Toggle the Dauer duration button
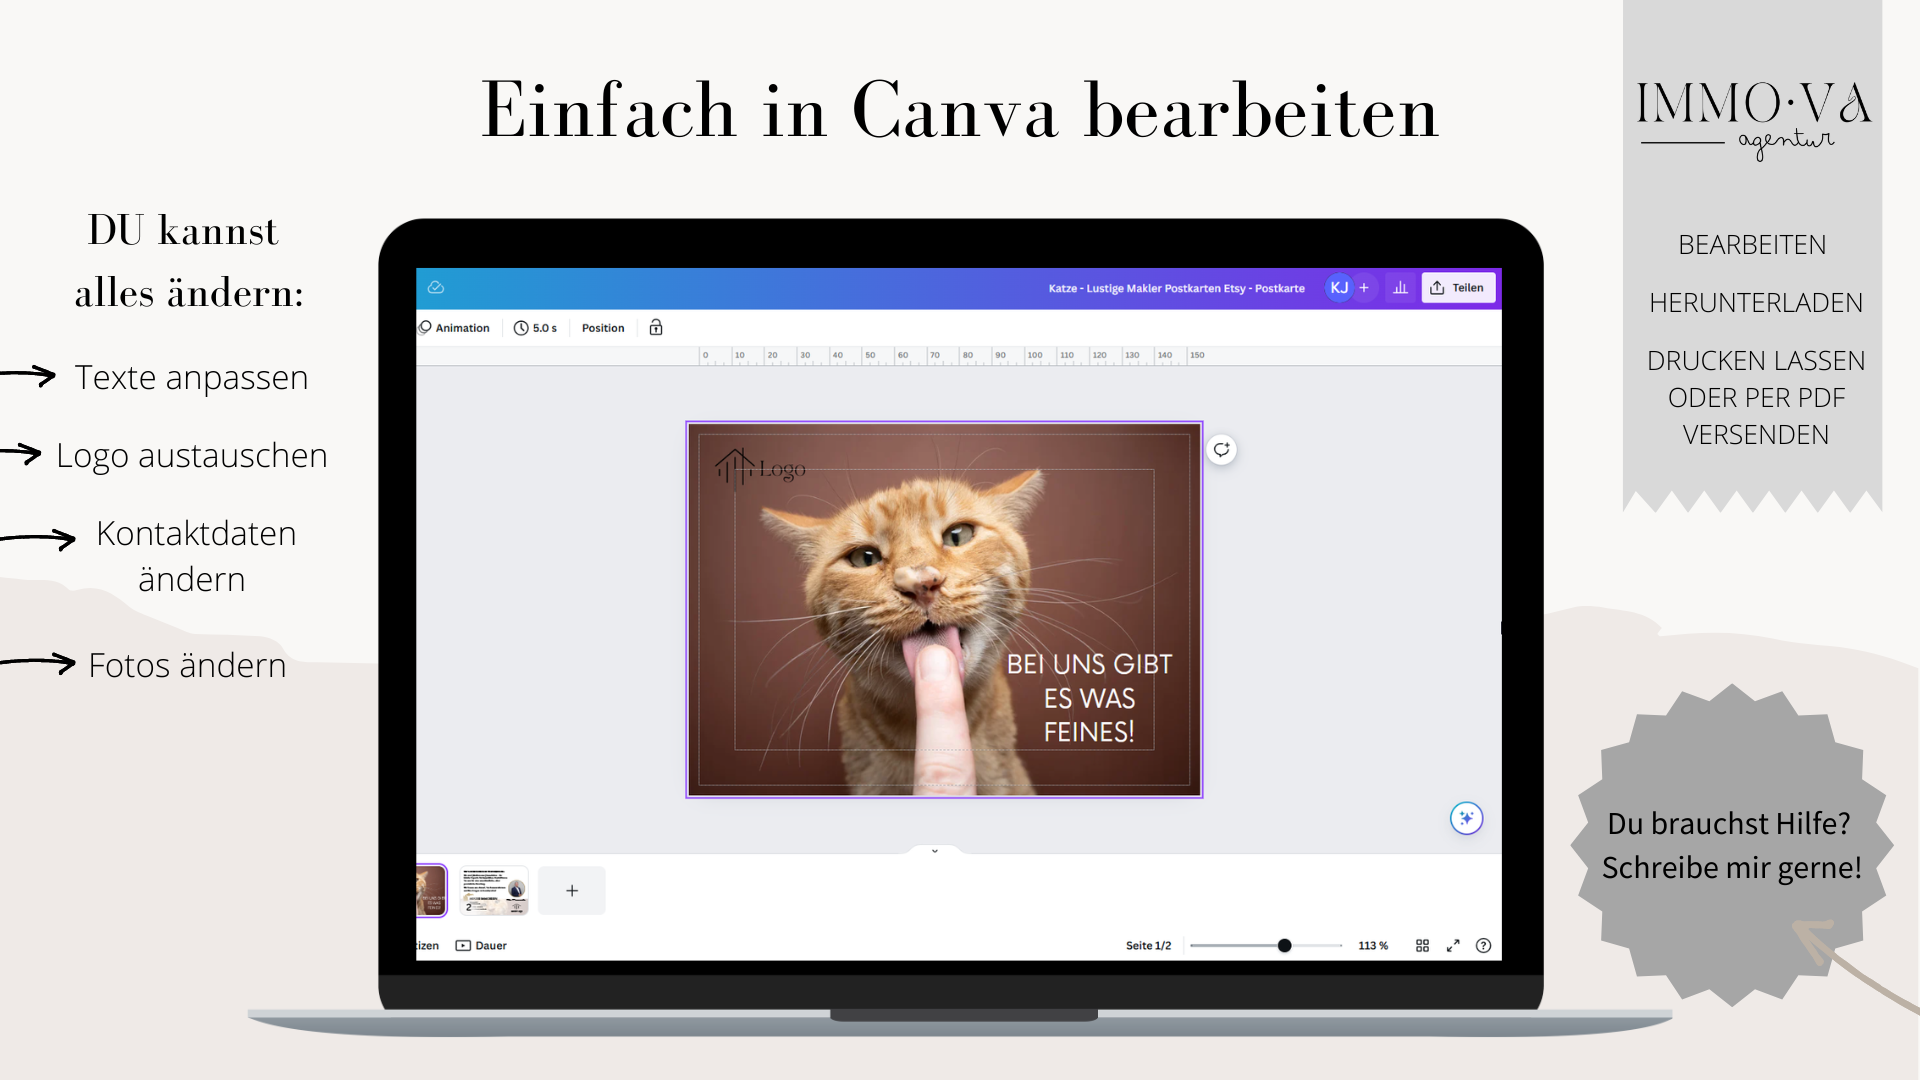Viewport: 1920px width, 1080px height. tap(481, 946)
